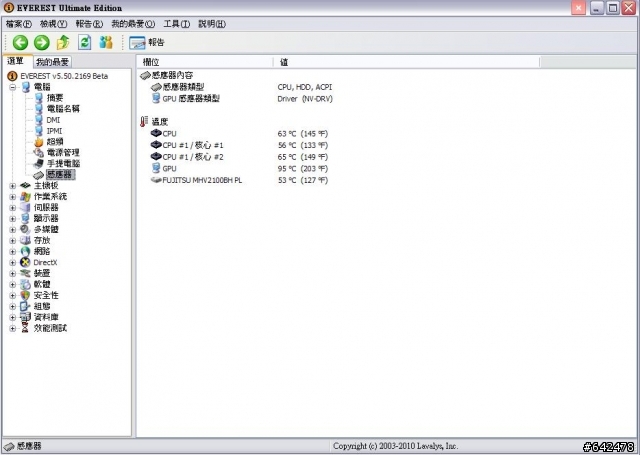Expand the 資料庫 tree node
This screenshot has width=640, height=455.
[x=13, y=317]
